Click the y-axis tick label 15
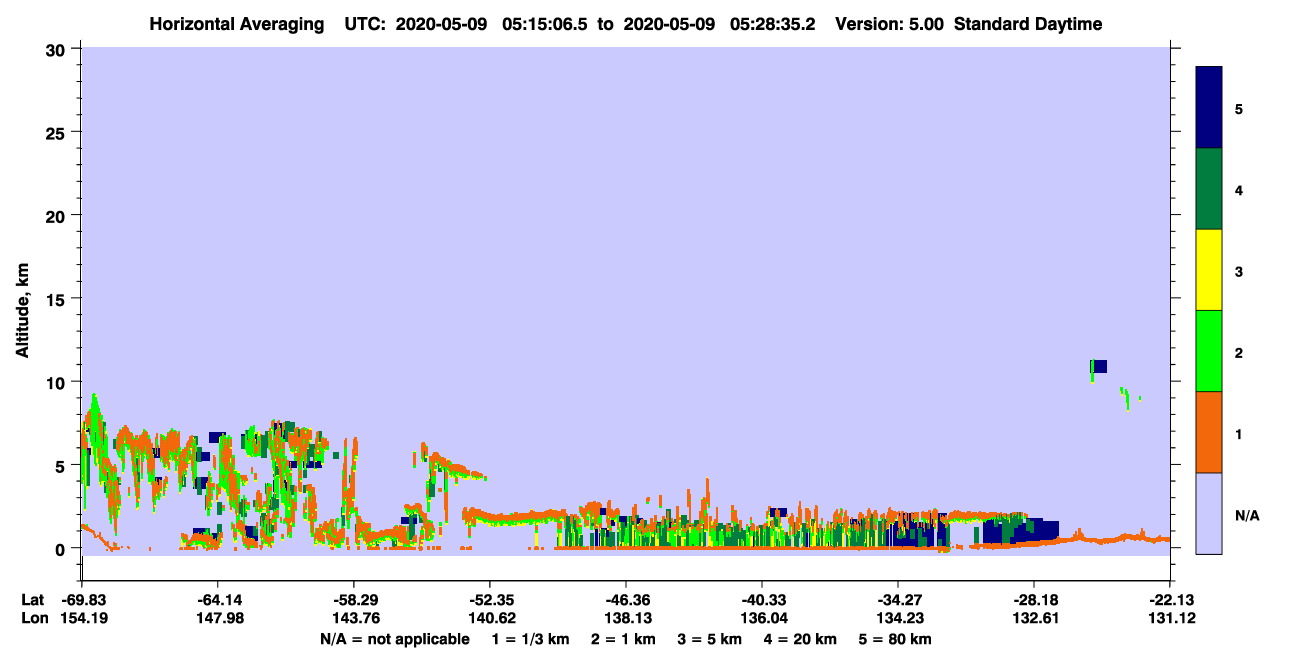The height and width of the screenshot is (667, 1300). [x=57, y=298]
